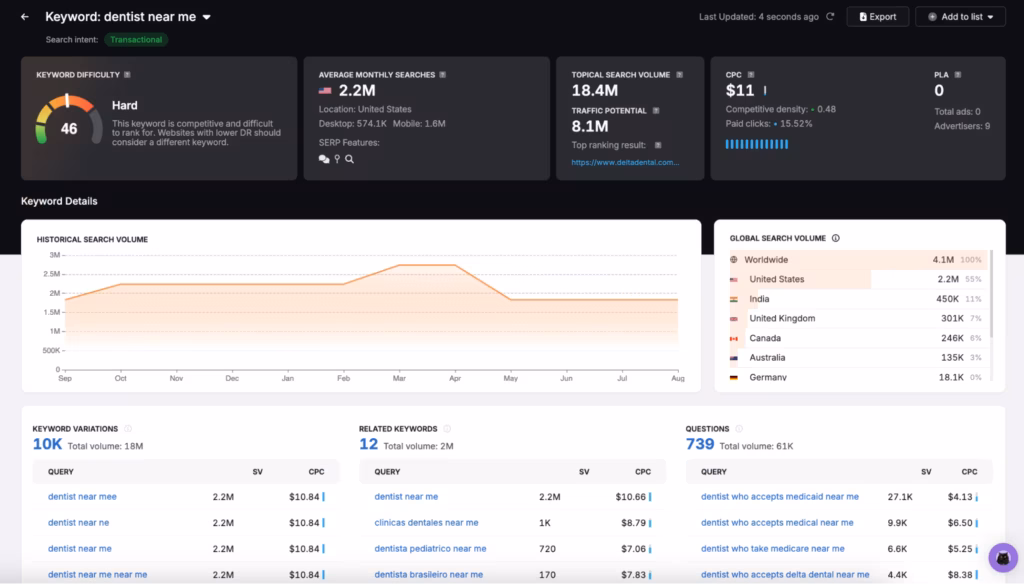Click the back arrow to exit keyword view
This screenshot has width=1024, height=584.
coord(24,16)
